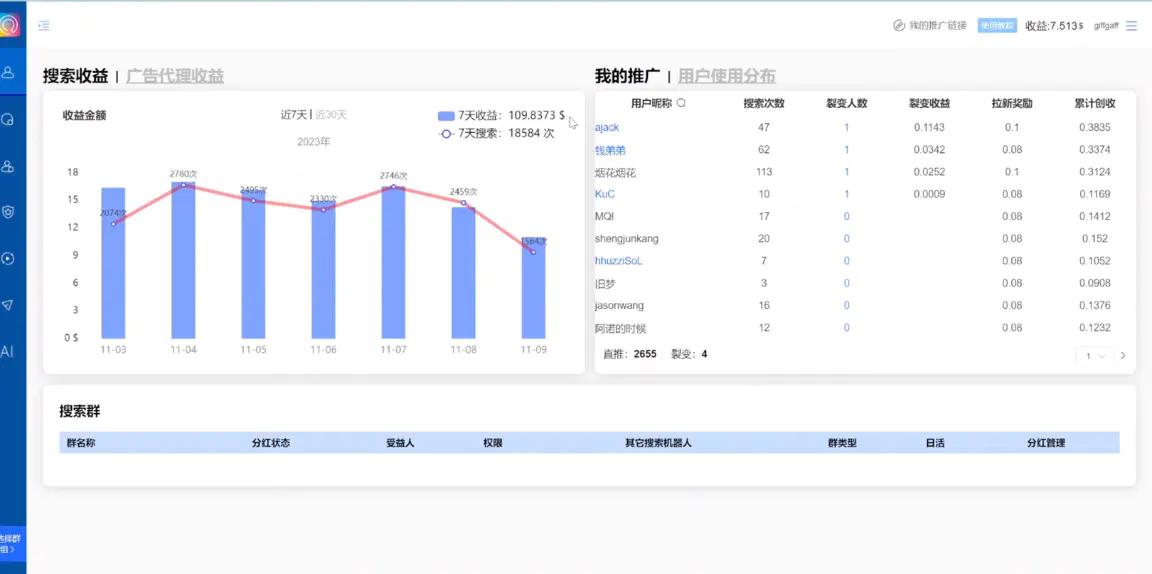The image size is (1152, 574).
Task: Click the colorful app logo icon
Action: (8, 26)
